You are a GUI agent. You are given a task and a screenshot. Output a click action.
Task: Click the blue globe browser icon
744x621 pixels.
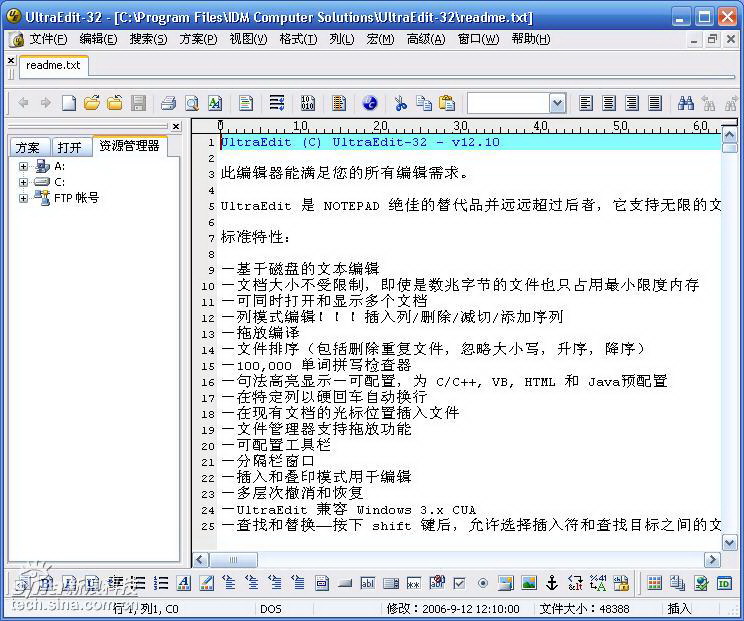pos(369,103)
